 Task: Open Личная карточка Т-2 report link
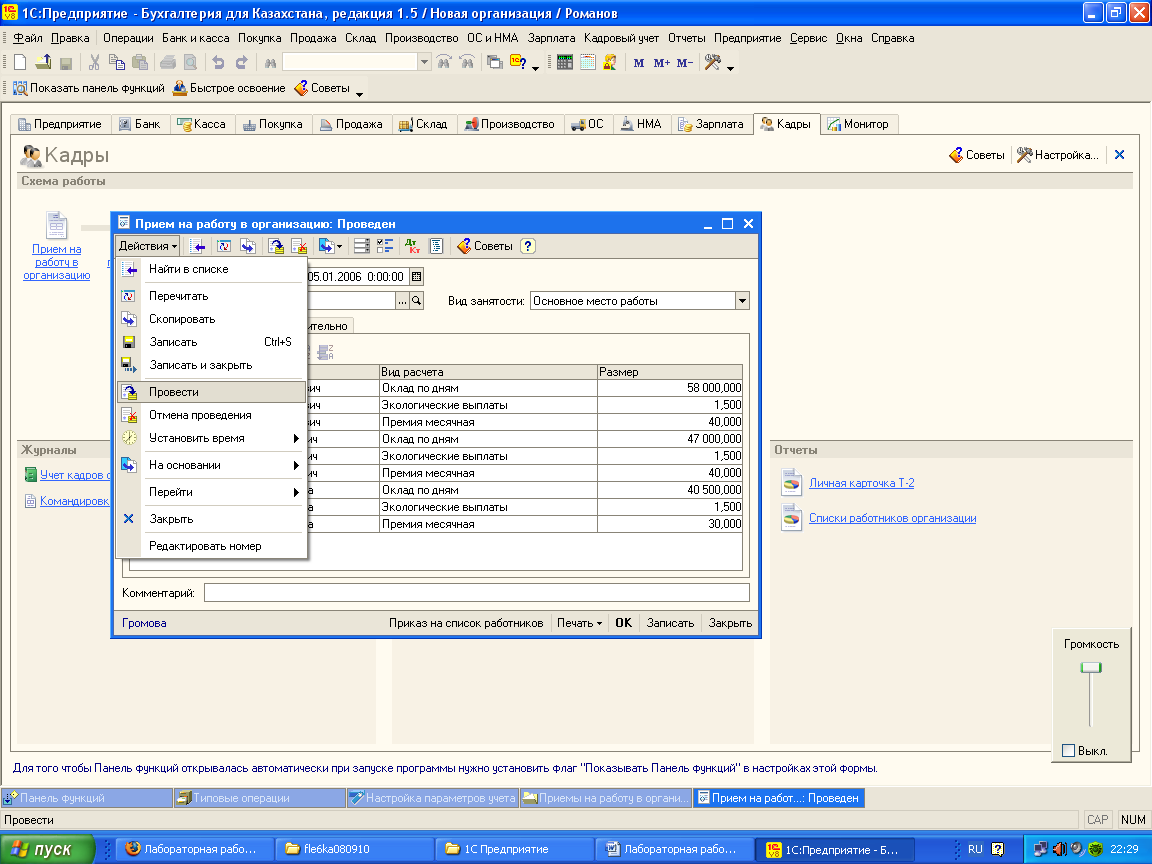click(x=861, y=483)
